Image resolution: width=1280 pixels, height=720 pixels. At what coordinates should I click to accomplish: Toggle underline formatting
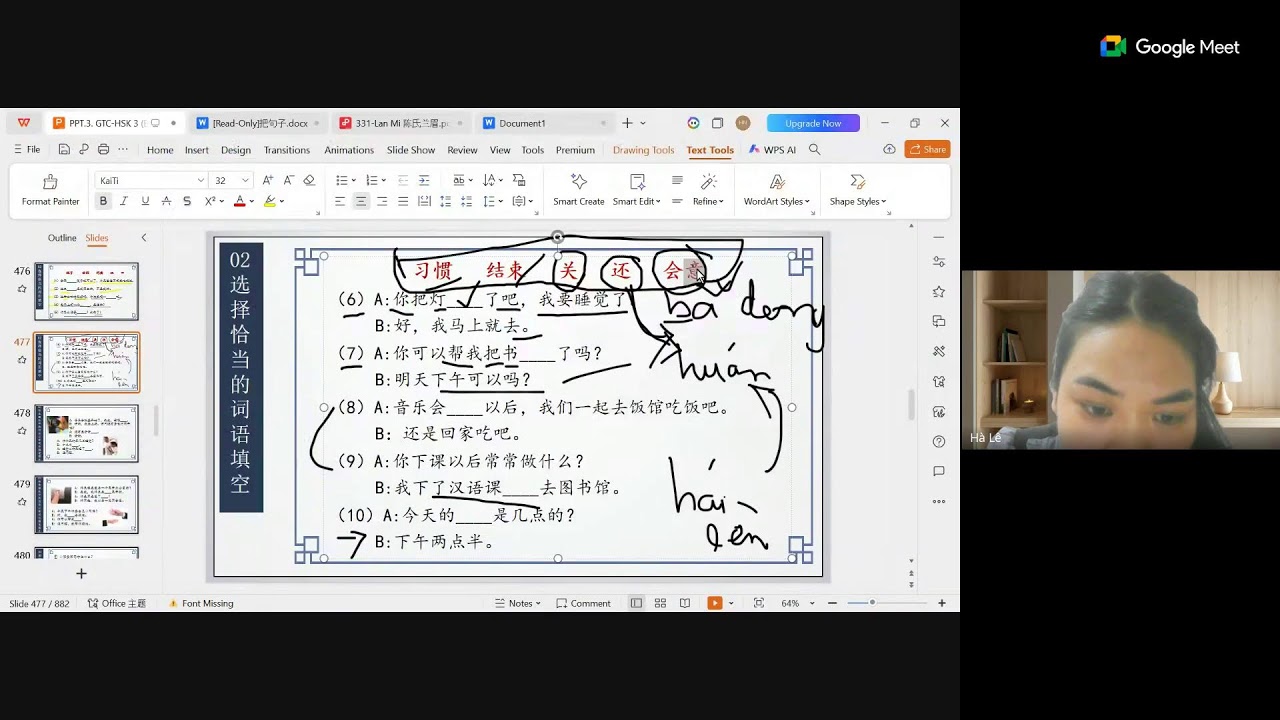(145, 201)
